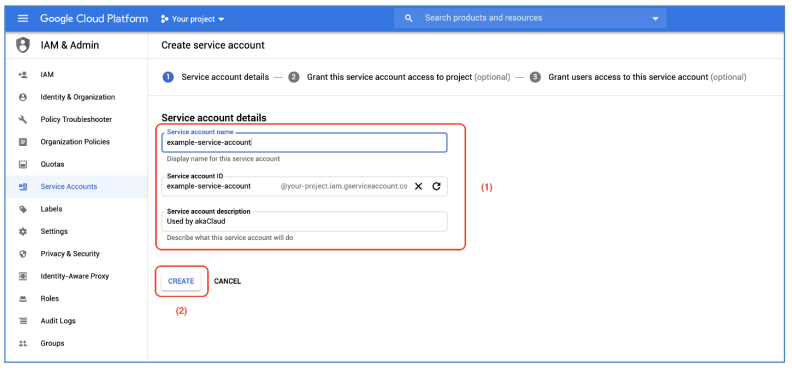Screen dimensions: 792x372
Task: Open Identity-Aware Proxy
Action: (75, 276)
